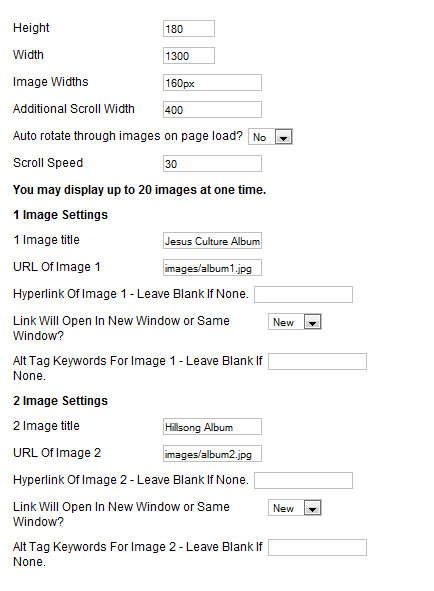Click the Hyperlink Of Image 2 field
Screen dimensions: 434x591
coord(303,481)
